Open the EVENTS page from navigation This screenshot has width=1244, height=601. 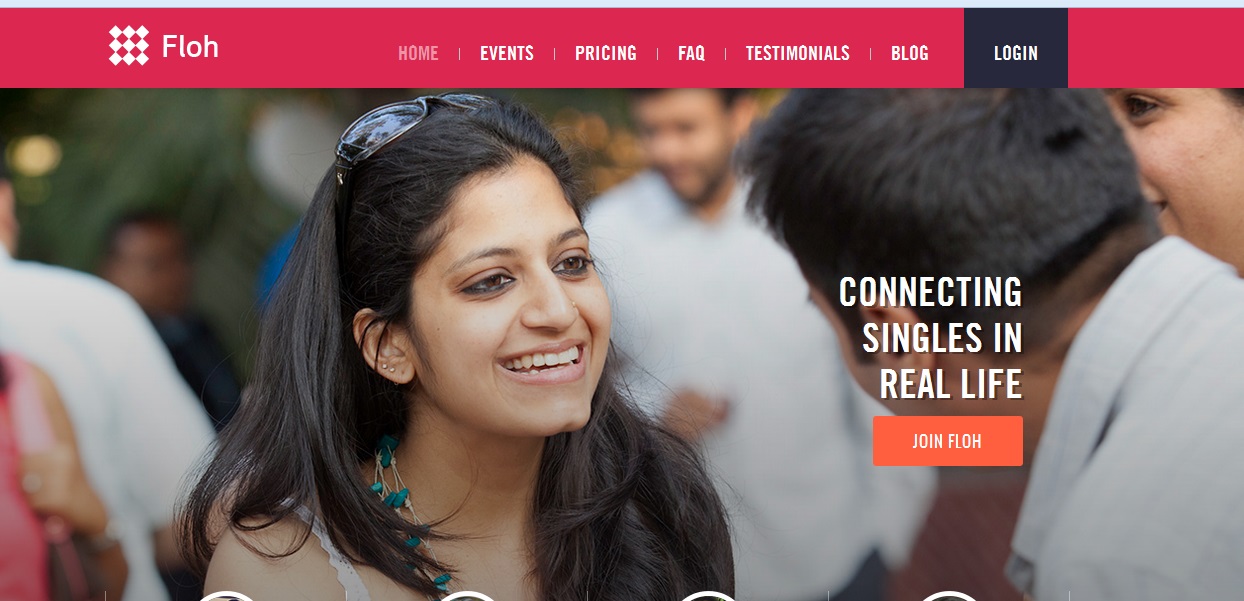(507, 53)
